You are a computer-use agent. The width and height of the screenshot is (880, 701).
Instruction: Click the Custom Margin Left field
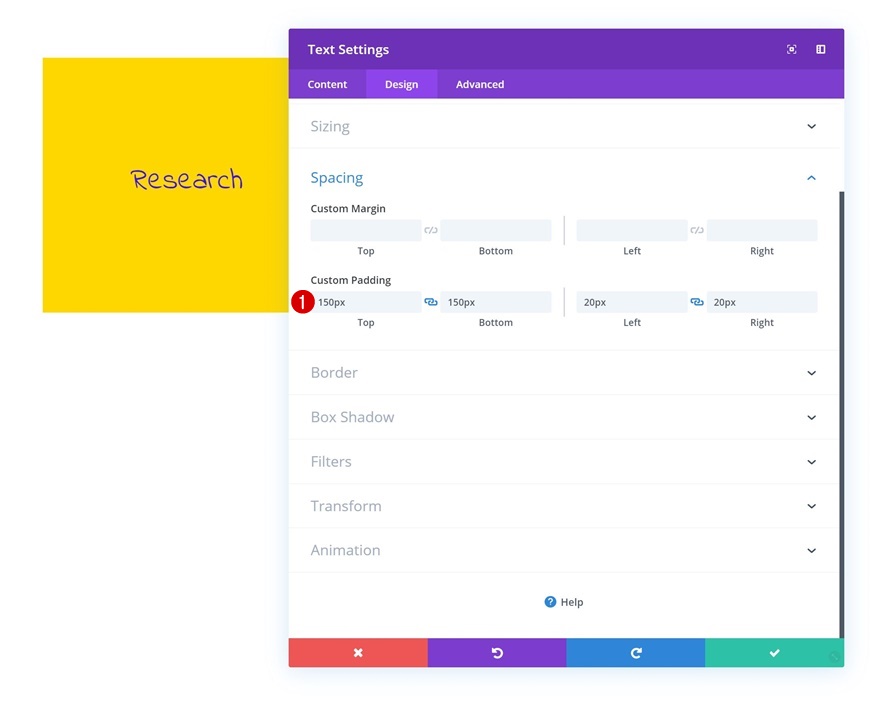pyautogui.click(x=632, y=230)
